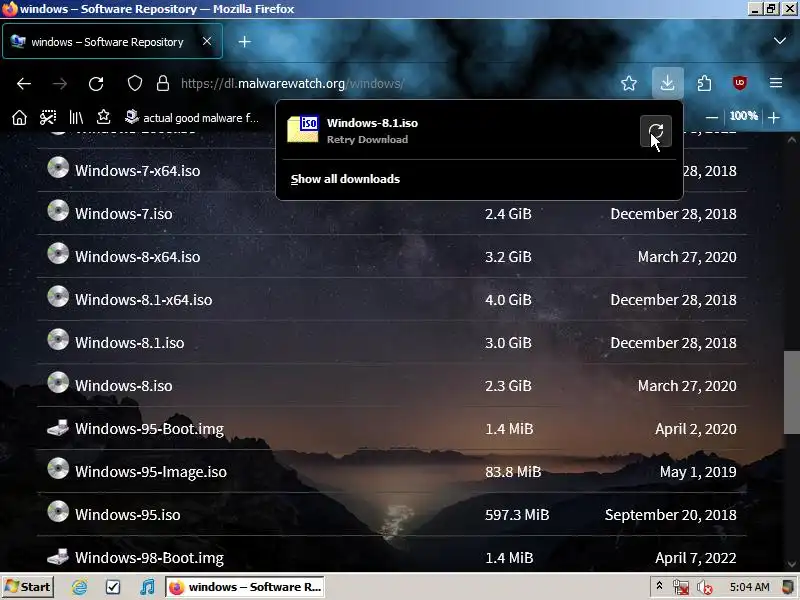Click the muted volume tray icon
This screenshot has width=800, height=600.
[705, 588]
